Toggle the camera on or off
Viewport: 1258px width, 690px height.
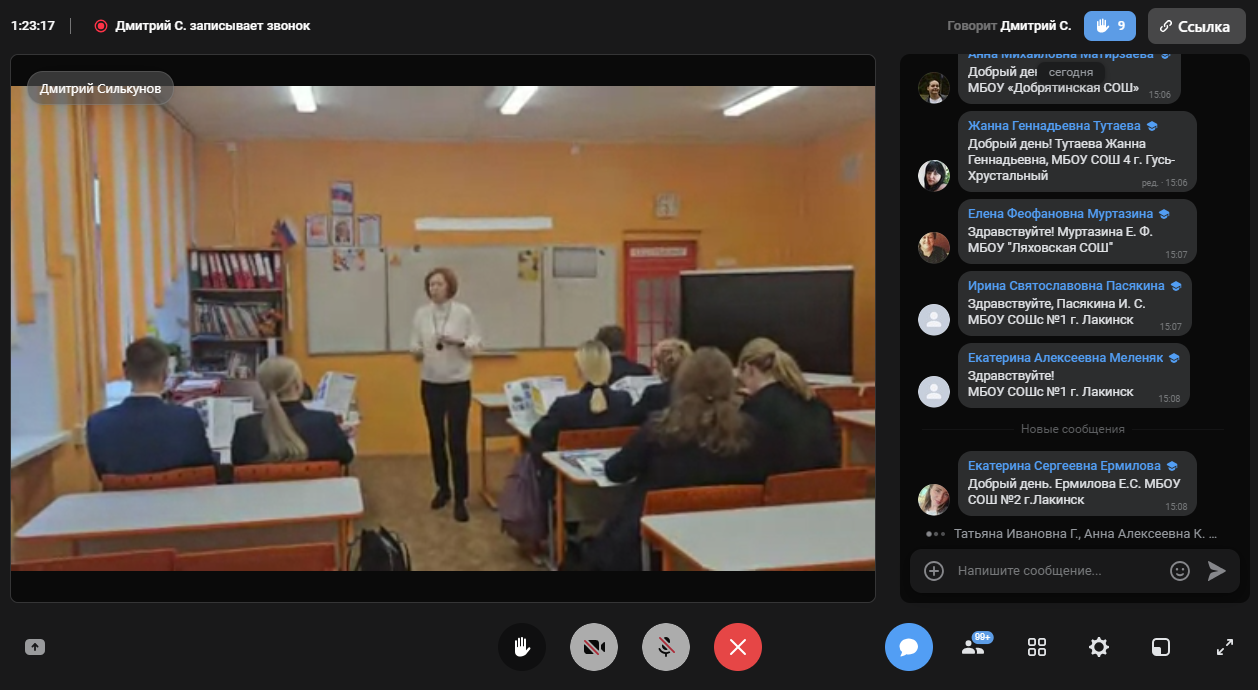click(x=594, y=647)
